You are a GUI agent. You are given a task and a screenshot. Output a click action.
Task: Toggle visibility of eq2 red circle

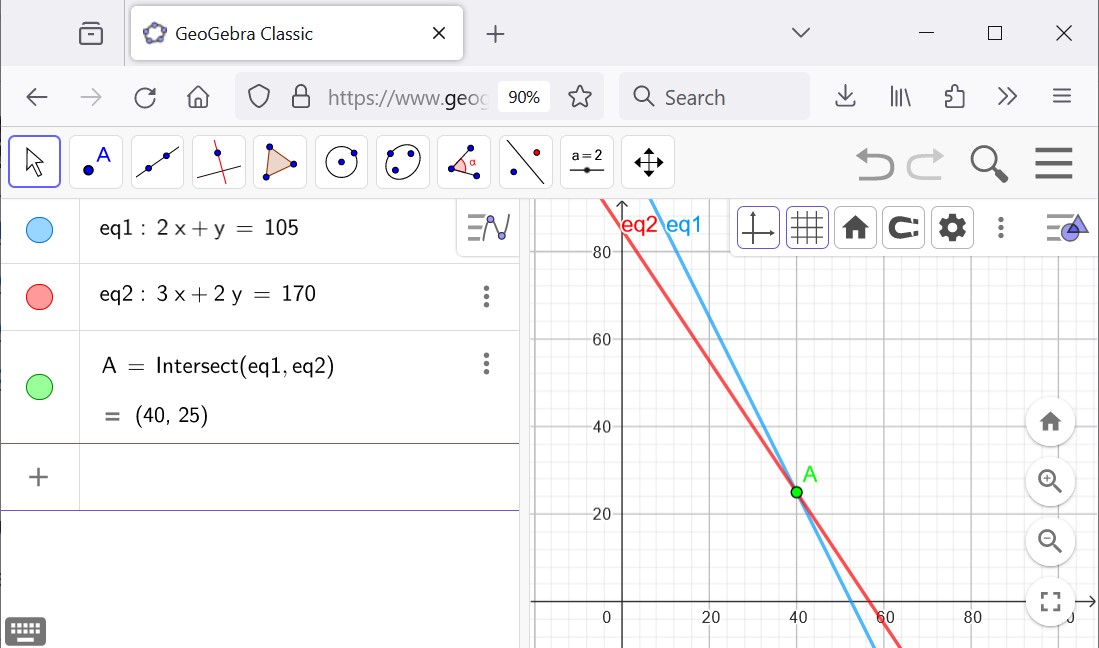pos(39,297)
